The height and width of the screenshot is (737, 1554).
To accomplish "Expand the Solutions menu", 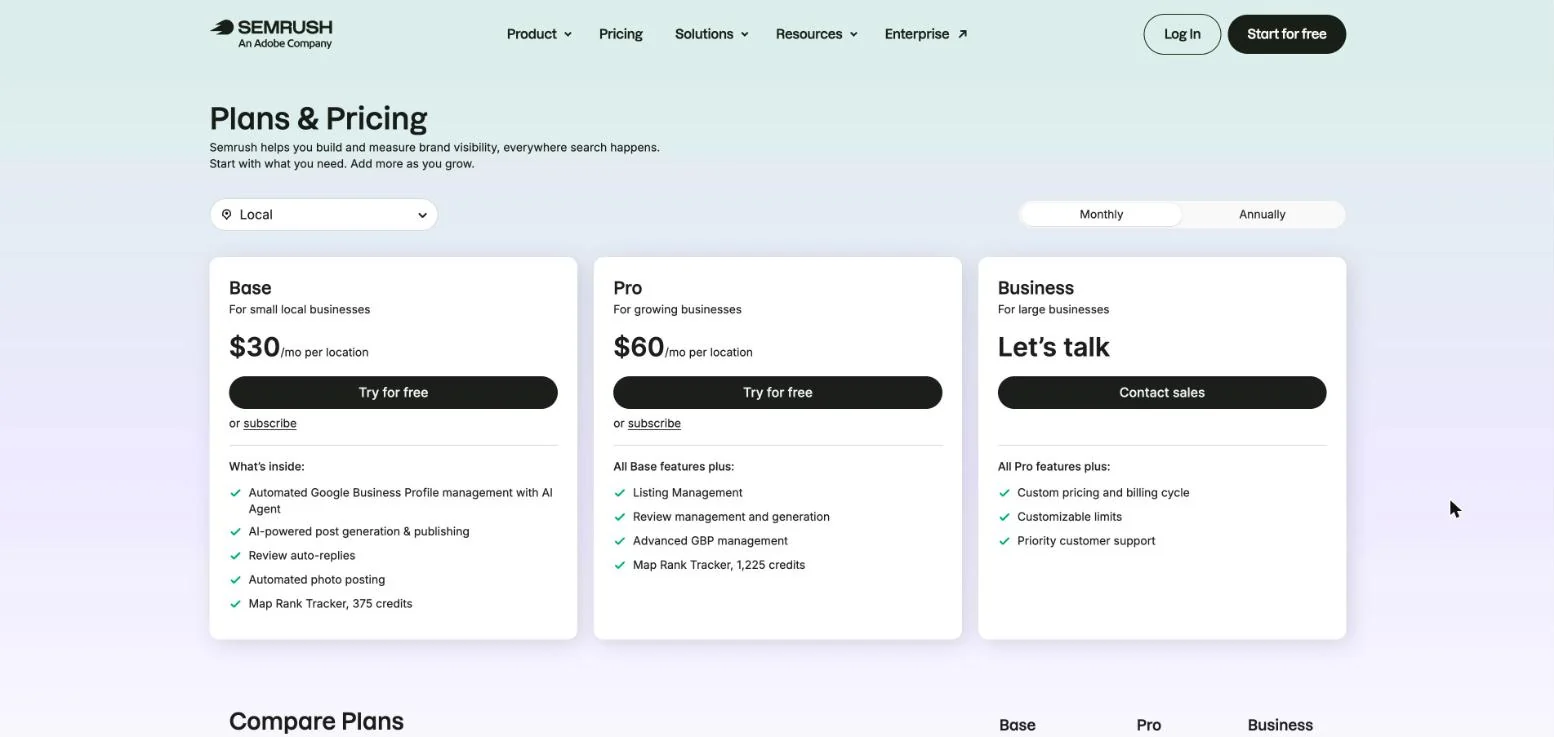I will click(711, 34).
